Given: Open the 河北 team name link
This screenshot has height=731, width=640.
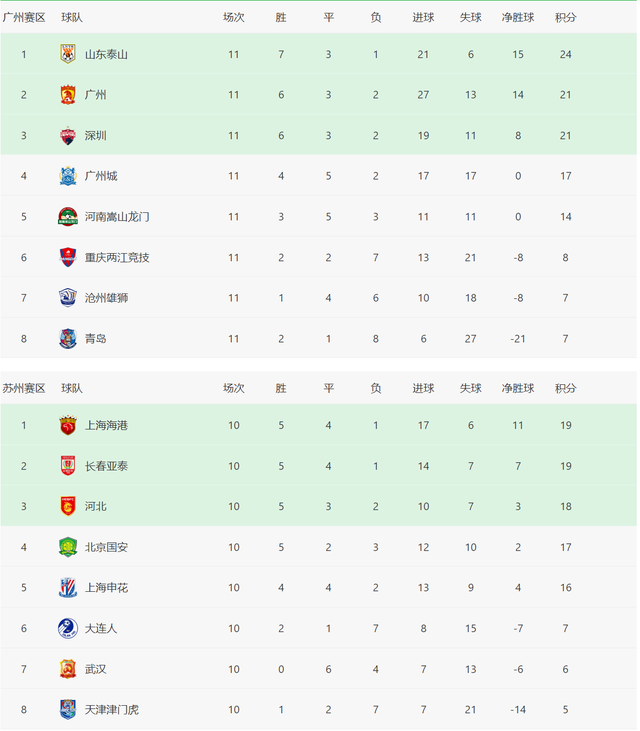Looking at the screenshot, I should point(96,506).
